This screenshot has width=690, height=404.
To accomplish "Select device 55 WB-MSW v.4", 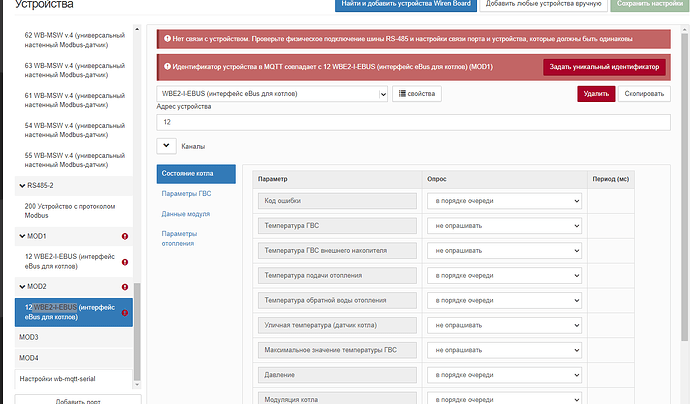I will coord(74,160).
